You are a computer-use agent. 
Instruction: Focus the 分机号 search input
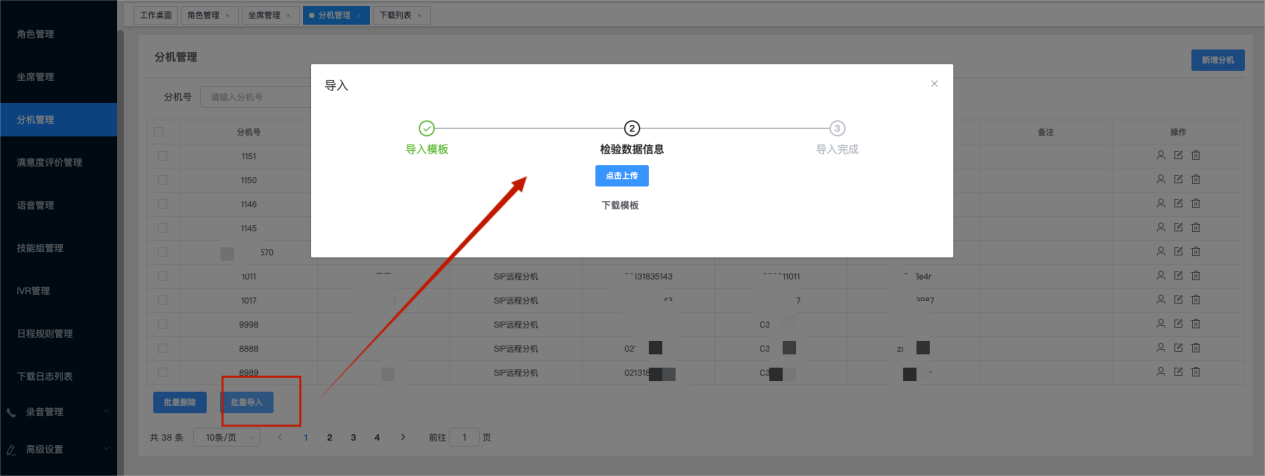click(x=255, y=97)
